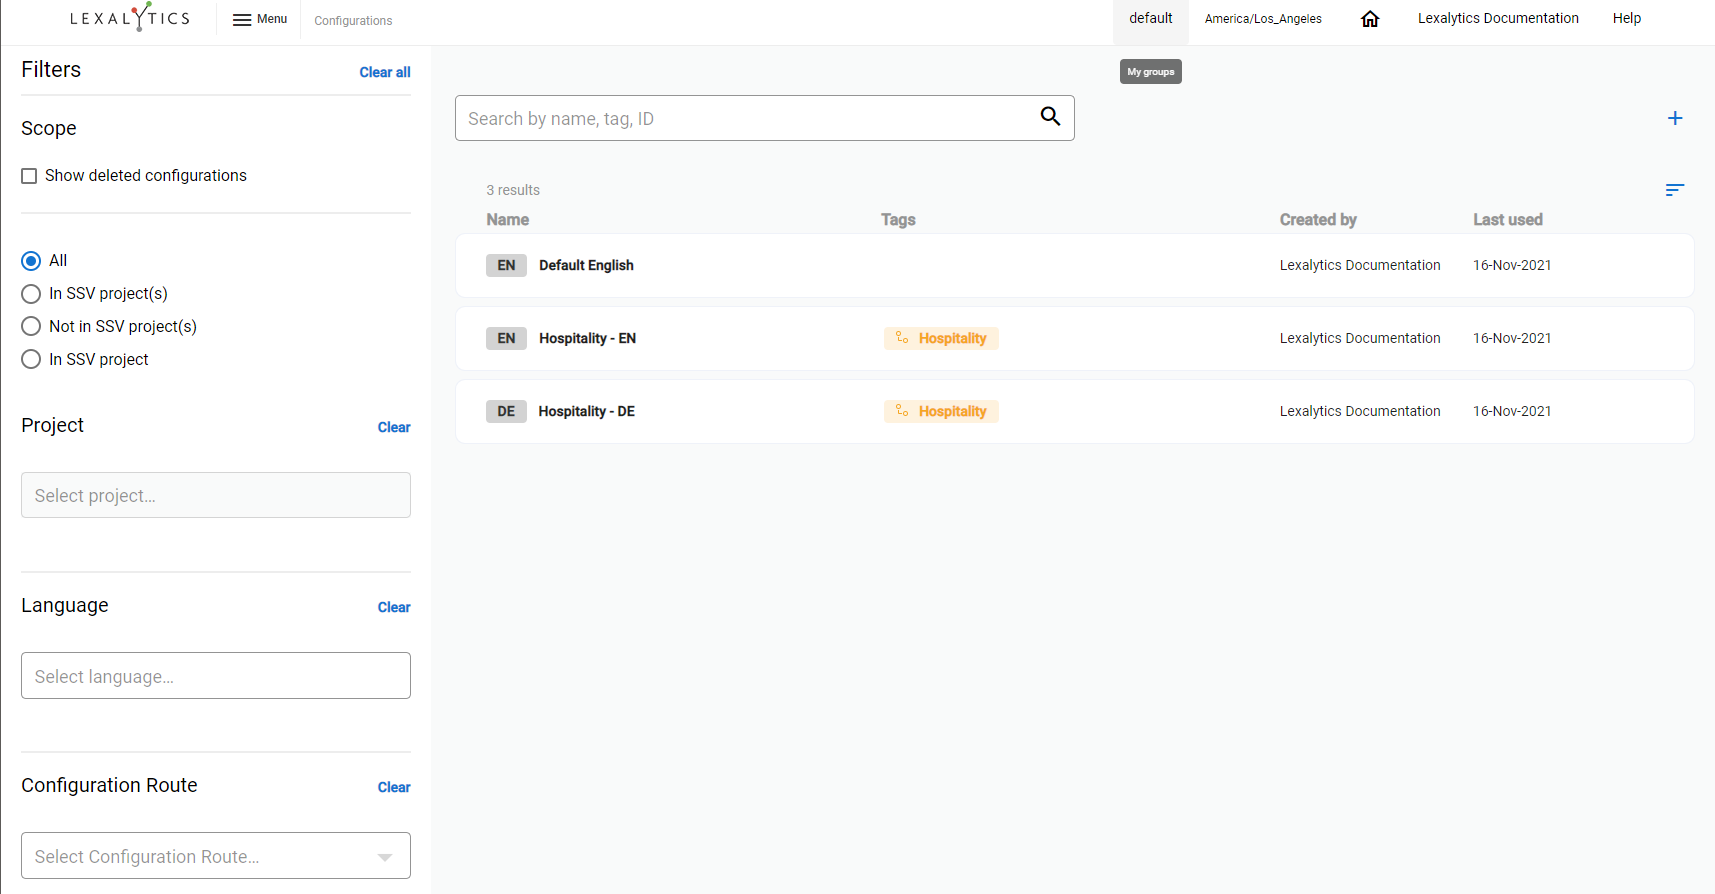The height and width of the screenshot is (894, 1715).
Task: Clear the Configuration Route filter
Action: pyautogui.click(x=394, y=787)
